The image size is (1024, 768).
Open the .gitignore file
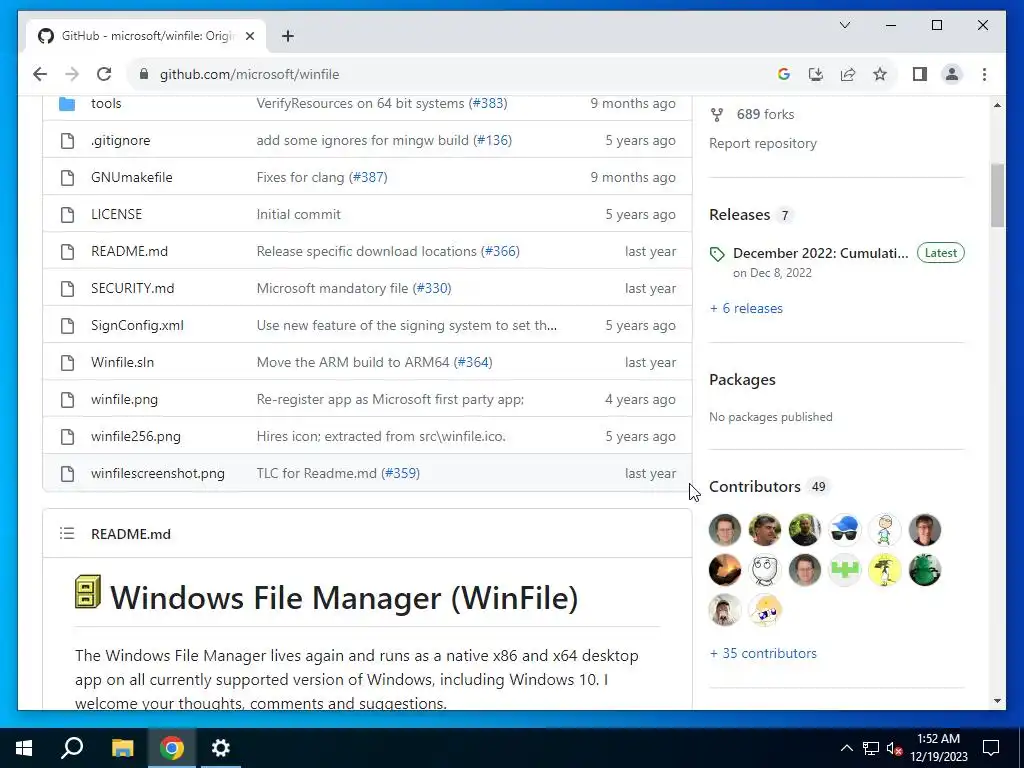click(x=120, y=140)
